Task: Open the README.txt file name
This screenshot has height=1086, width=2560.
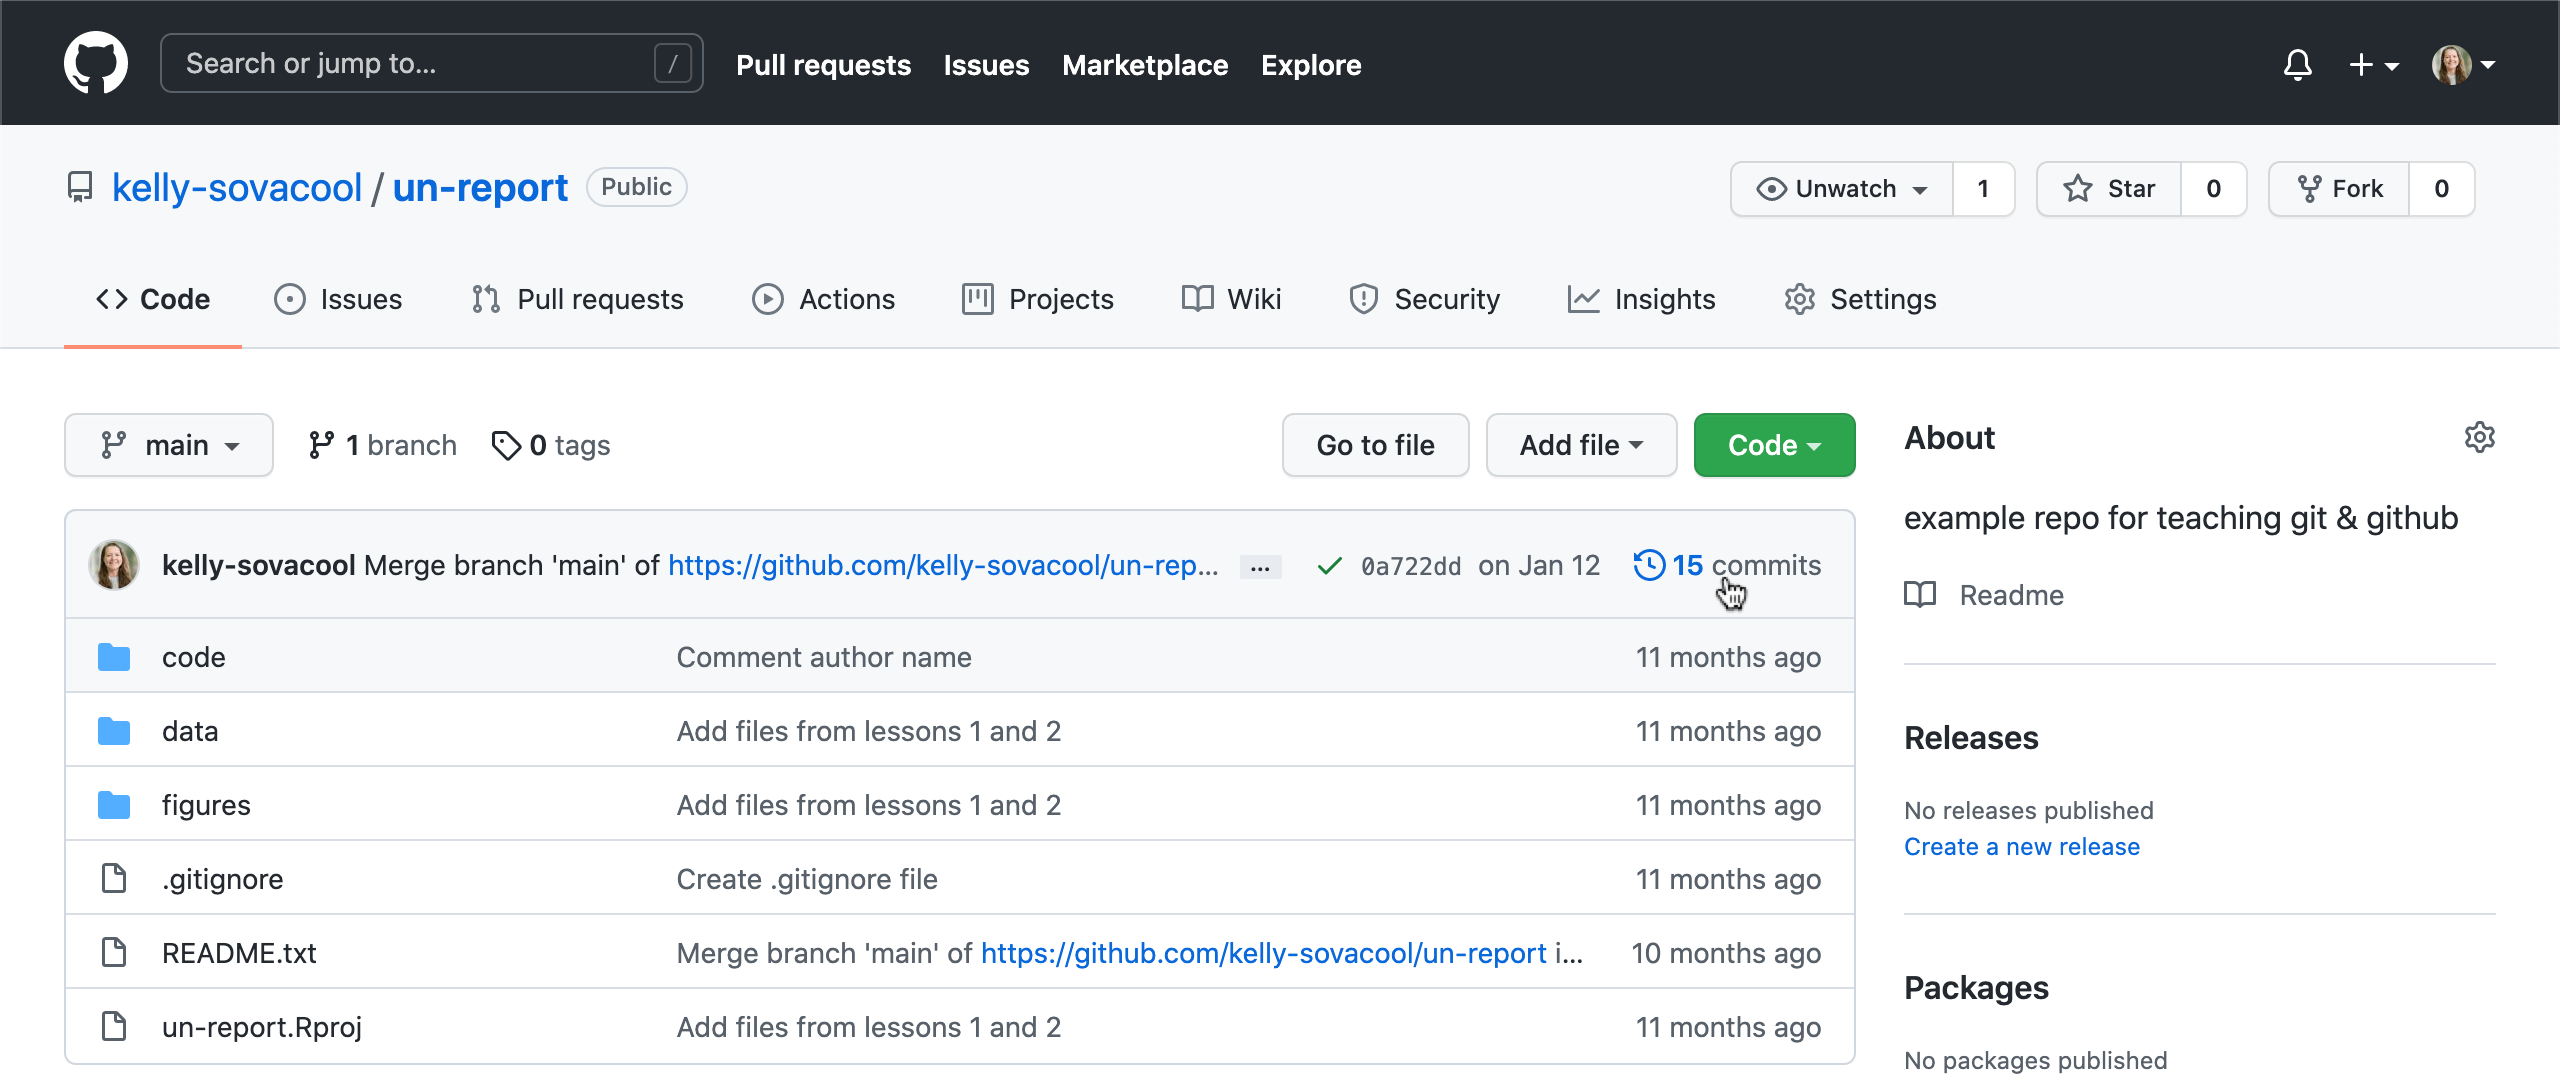Action: (239, 953)
